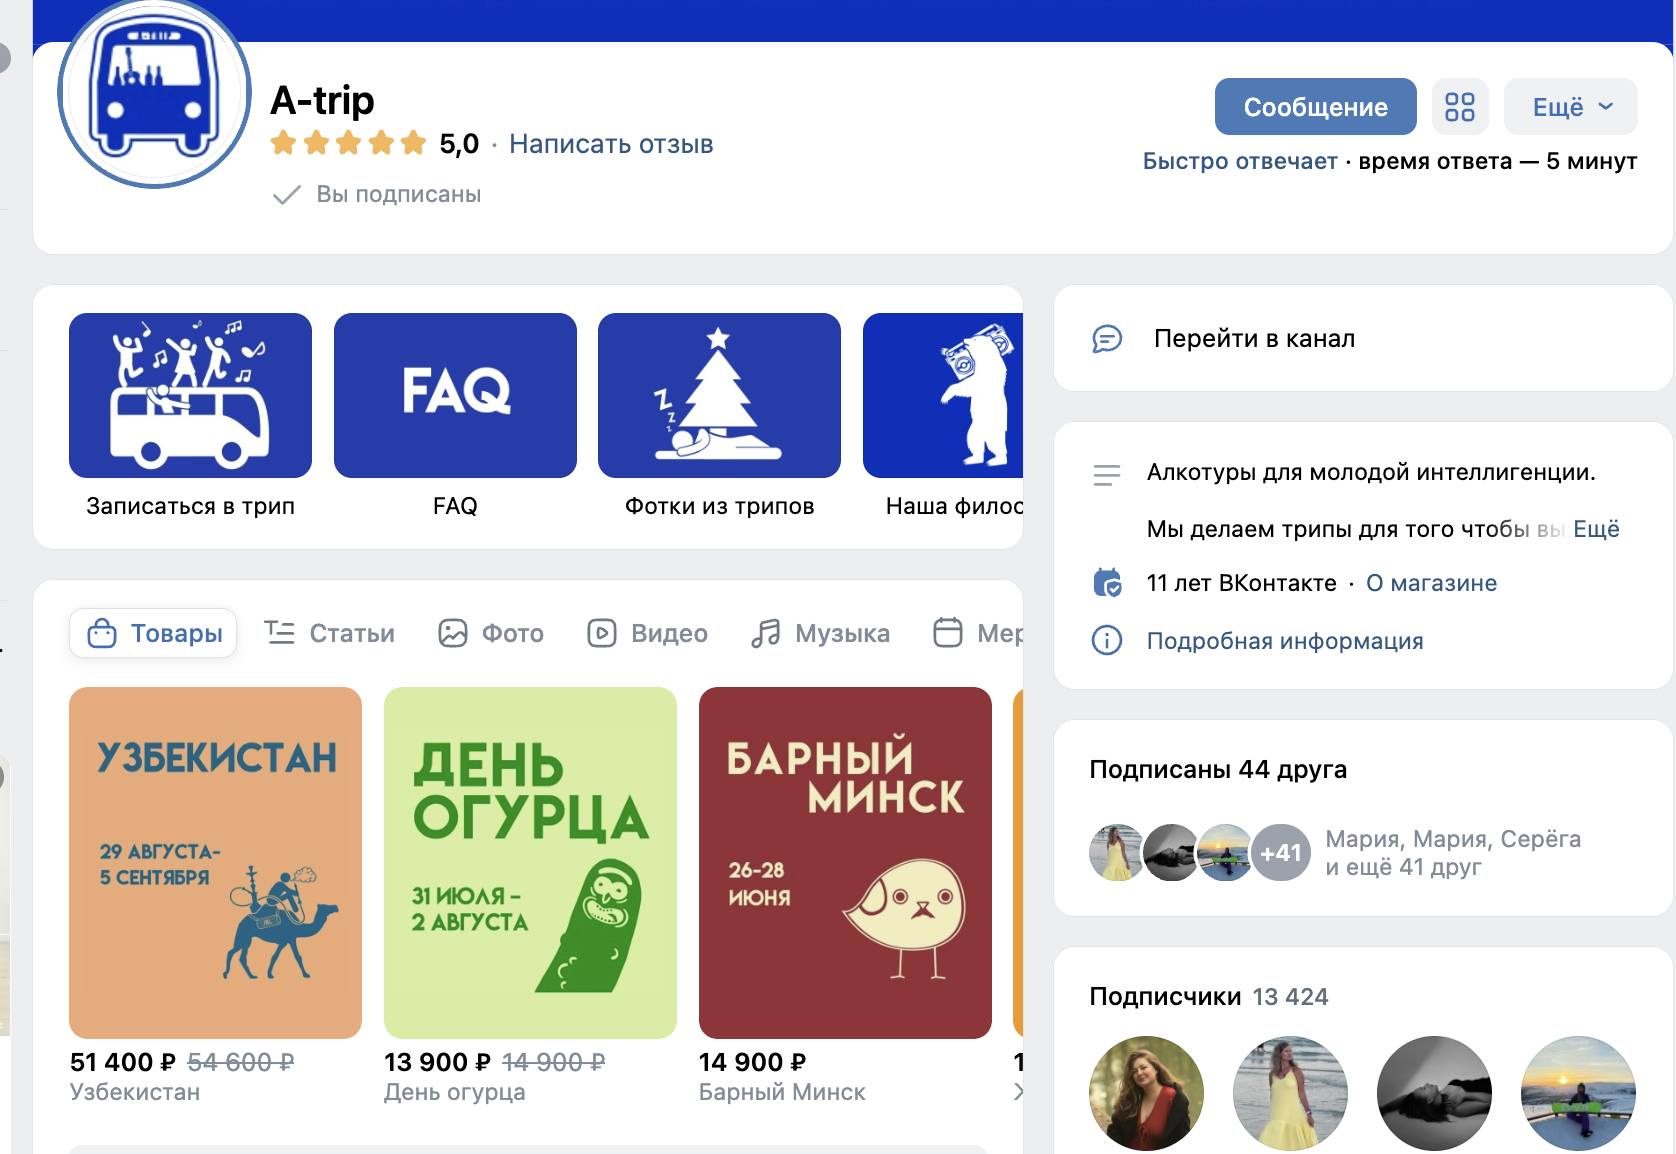Click the 14 900 ₽ crossed-out old price
The height and width of the screenshot is (1154, 1676).
coord(553,1062)
